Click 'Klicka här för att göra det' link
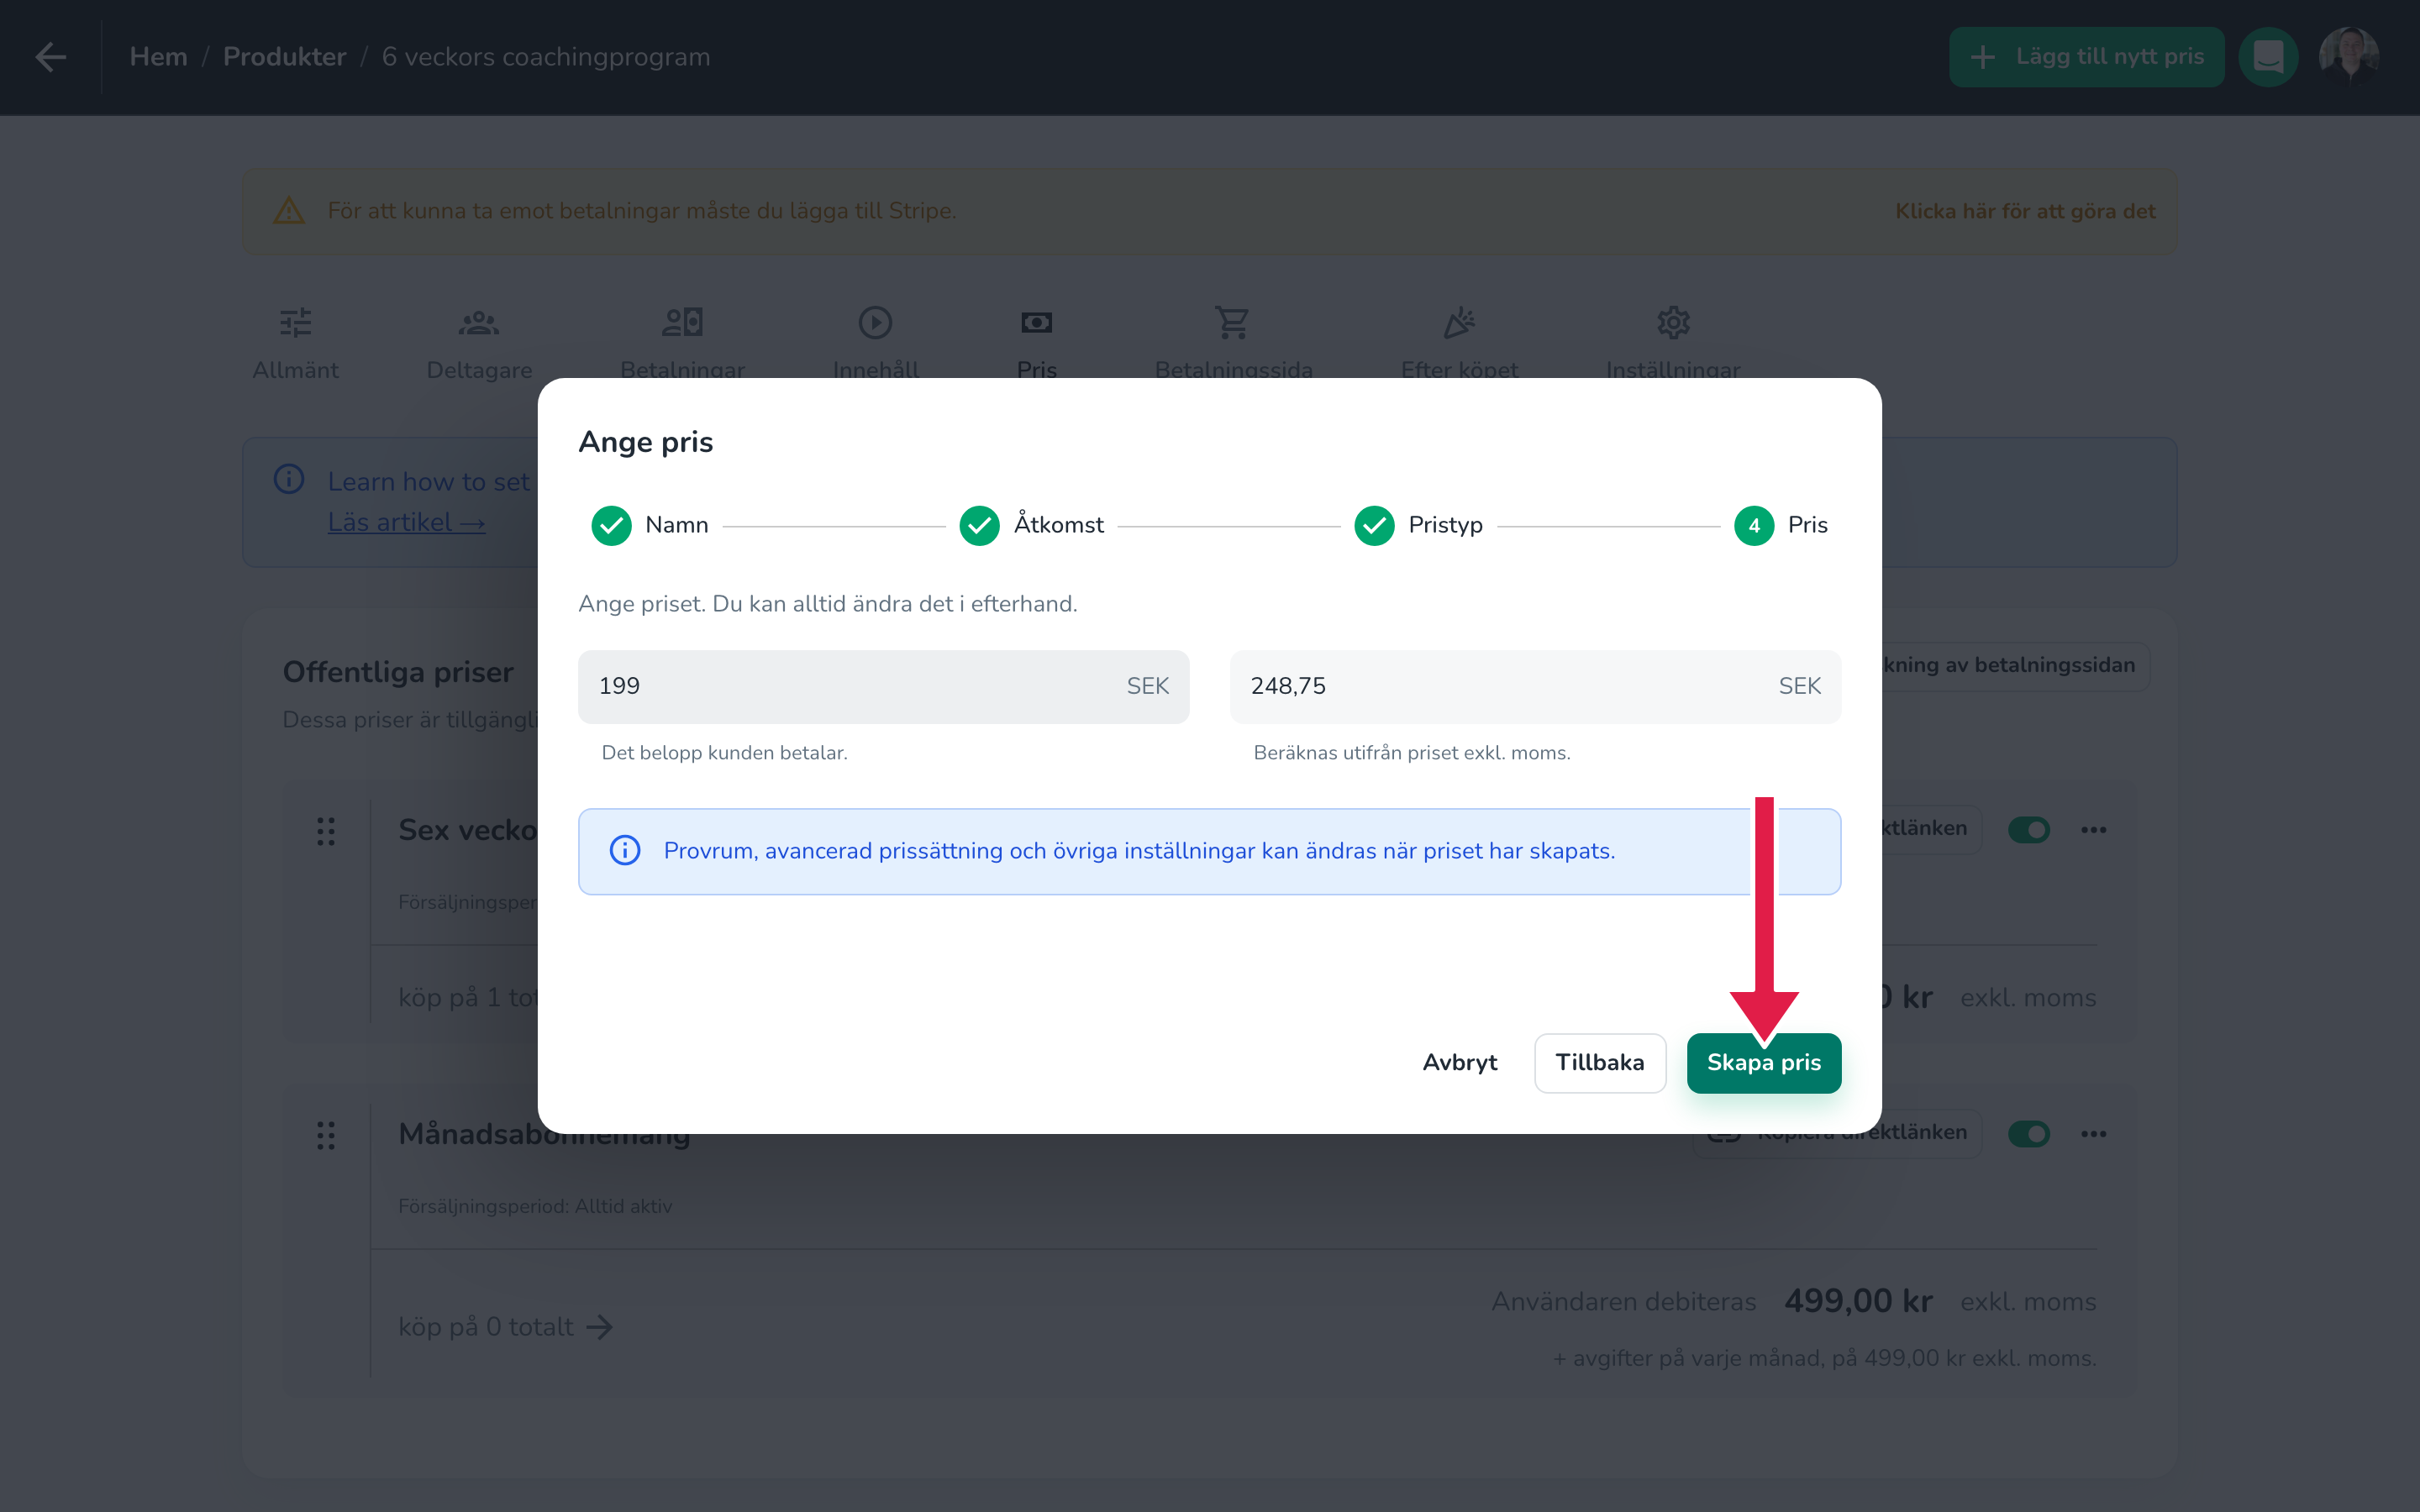Screen dimensions: 2420x1512 pyautogui.click(x=2025, y=211)
